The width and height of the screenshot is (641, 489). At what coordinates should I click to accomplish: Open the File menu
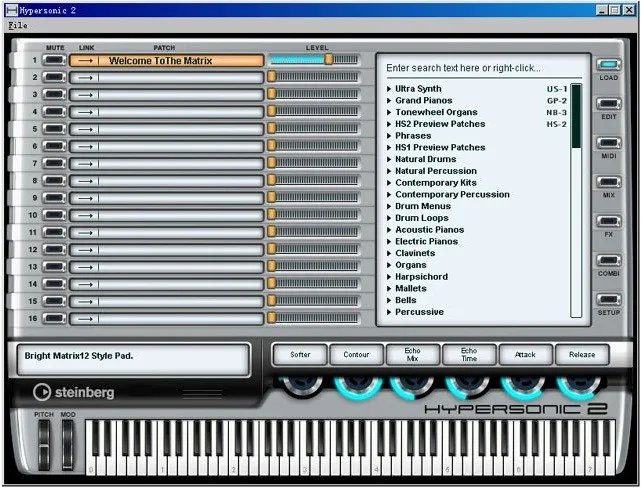coord(18,25)
